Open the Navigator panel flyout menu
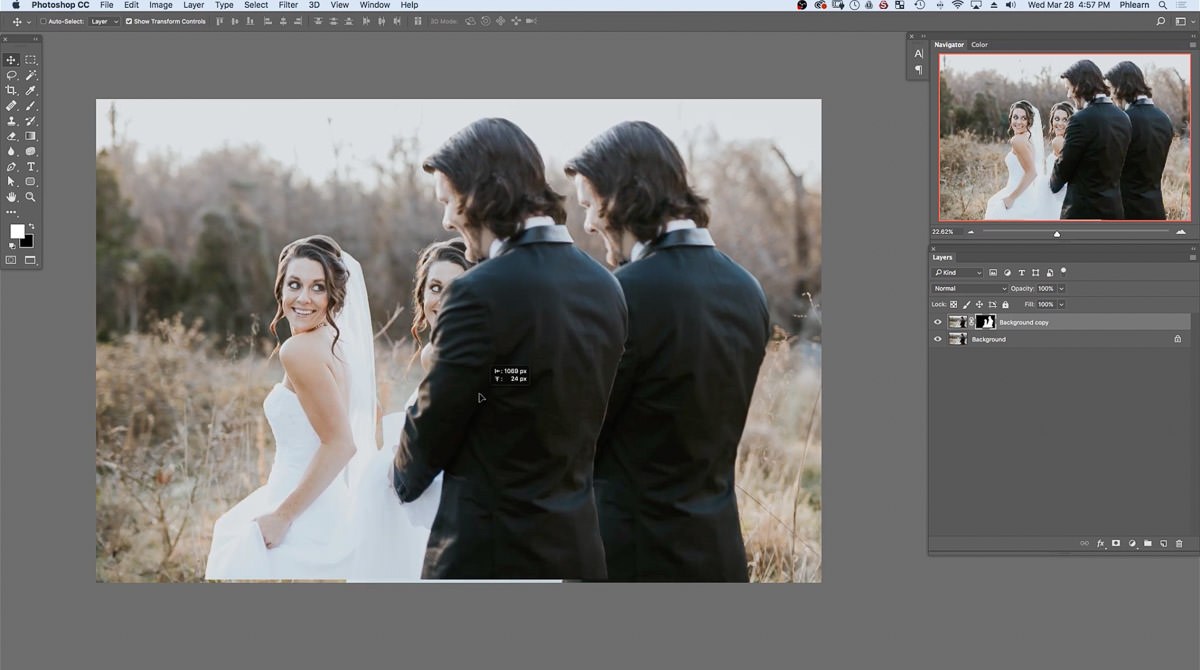Viewport: 1200px width, 670px height. point(1192,44)
